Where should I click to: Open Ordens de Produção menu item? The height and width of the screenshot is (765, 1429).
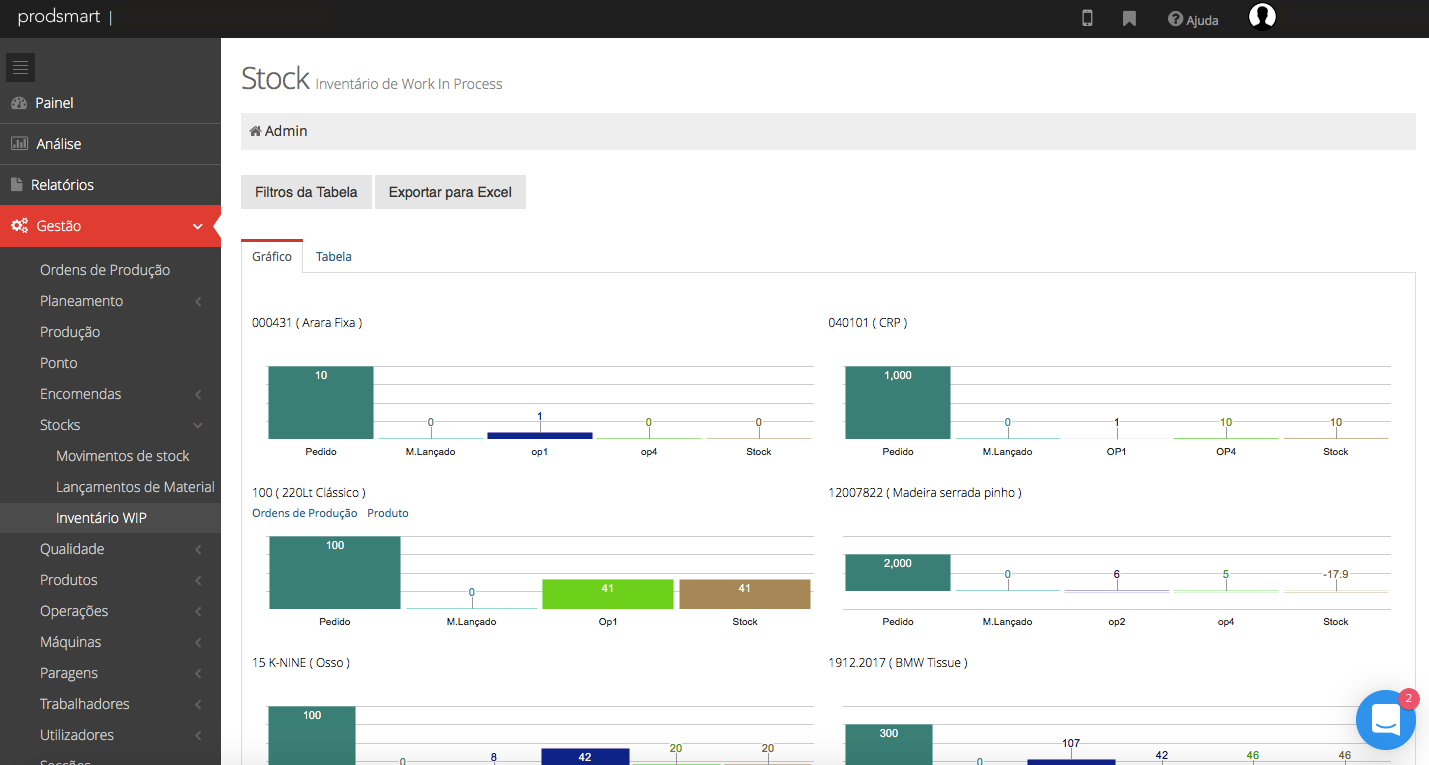pos(105,270)
